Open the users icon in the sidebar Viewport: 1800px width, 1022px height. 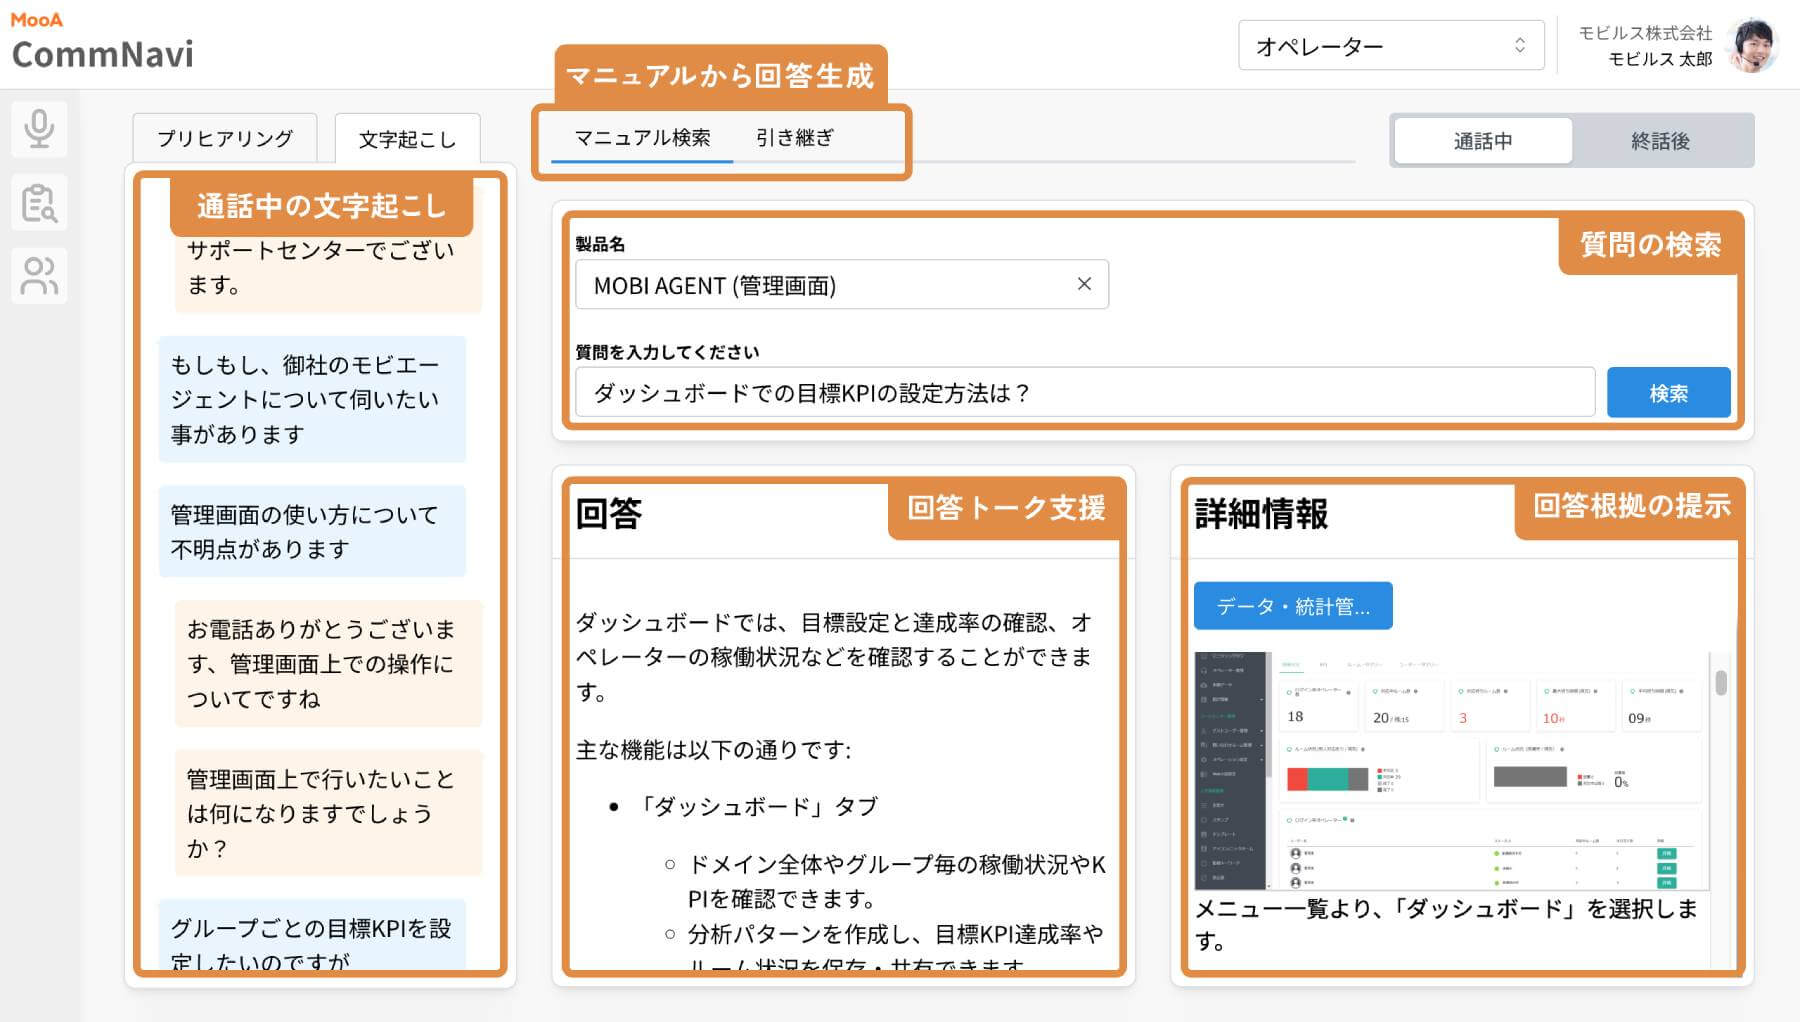click(39, 276)
